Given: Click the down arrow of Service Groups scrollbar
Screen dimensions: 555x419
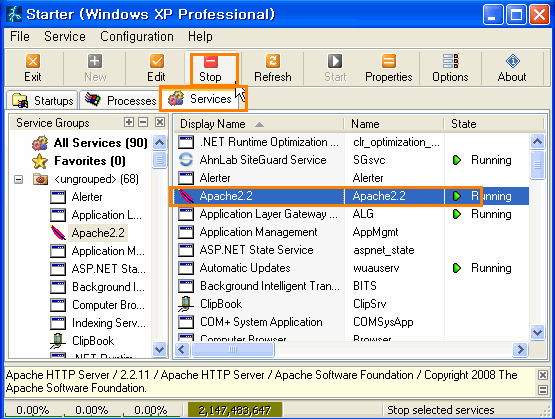Looking at the screenshot, I should tap(159, 350).
